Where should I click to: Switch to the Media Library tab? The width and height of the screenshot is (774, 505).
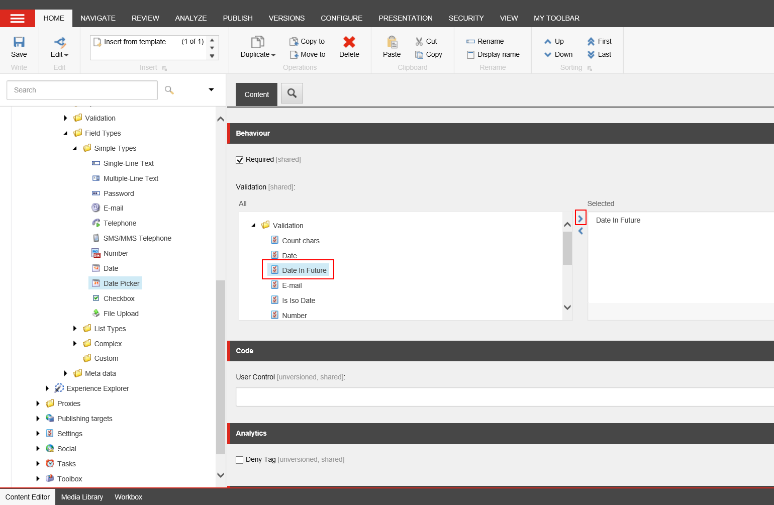82,497
